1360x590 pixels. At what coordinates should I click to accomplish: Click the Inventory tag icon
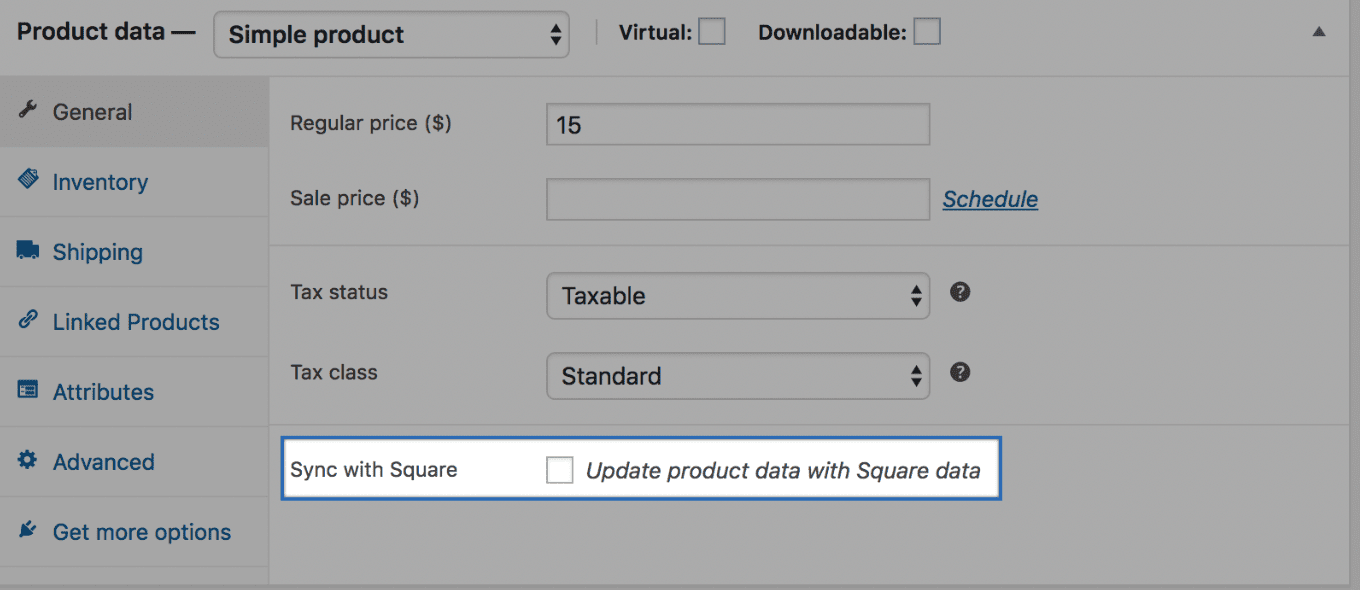point(28,180)
